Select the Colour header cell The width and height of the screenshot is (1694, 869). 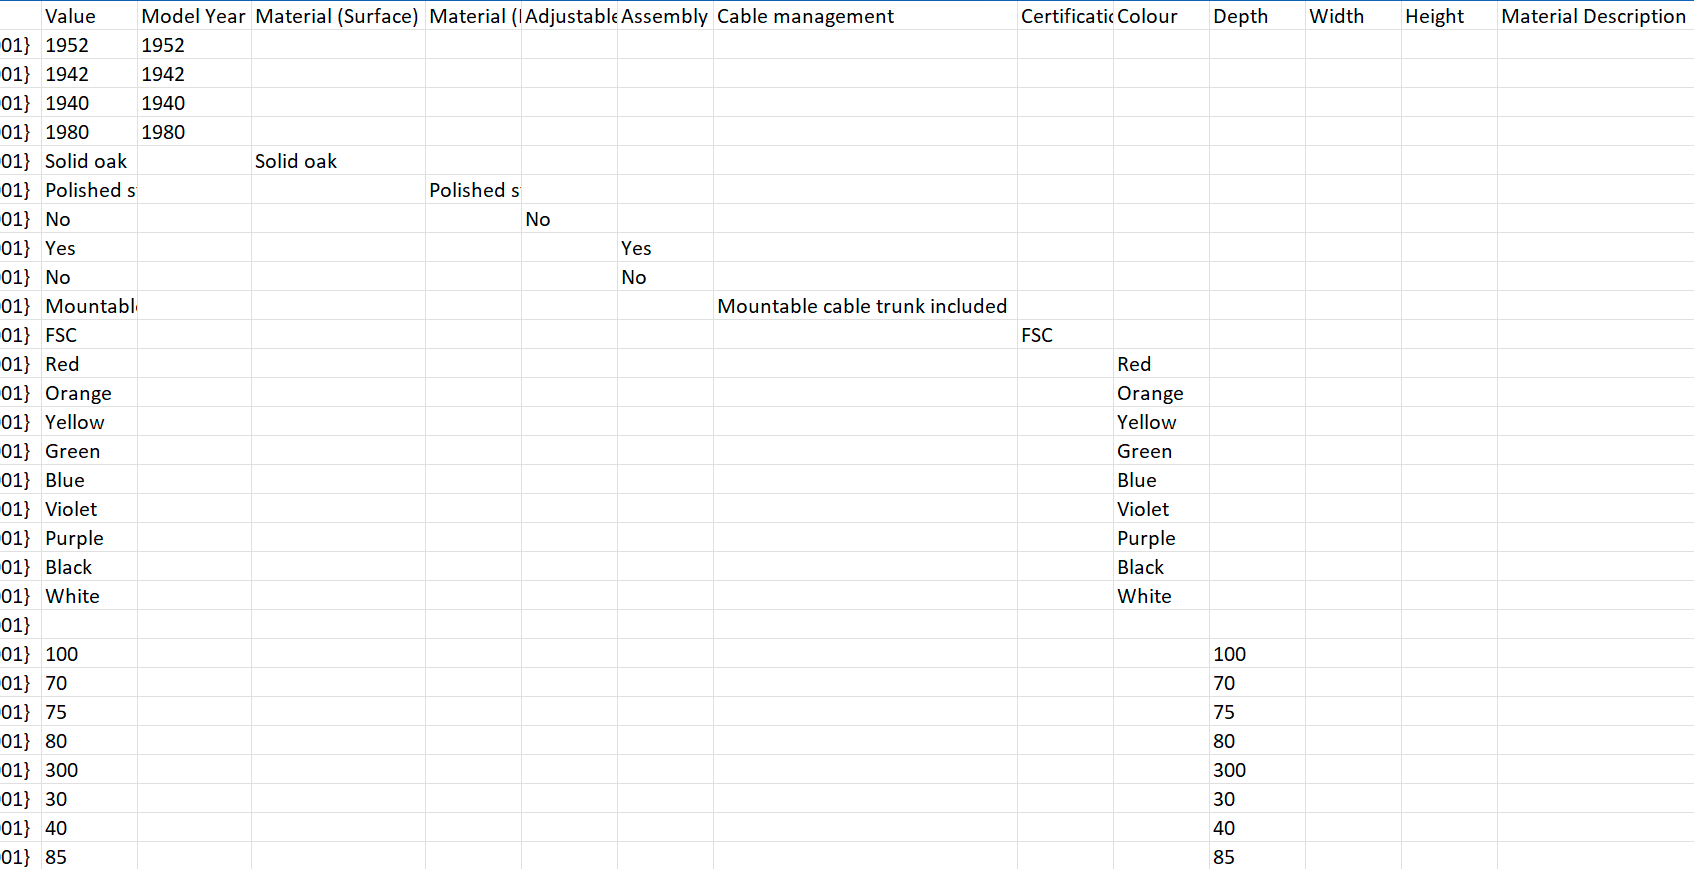point(1161,16)
